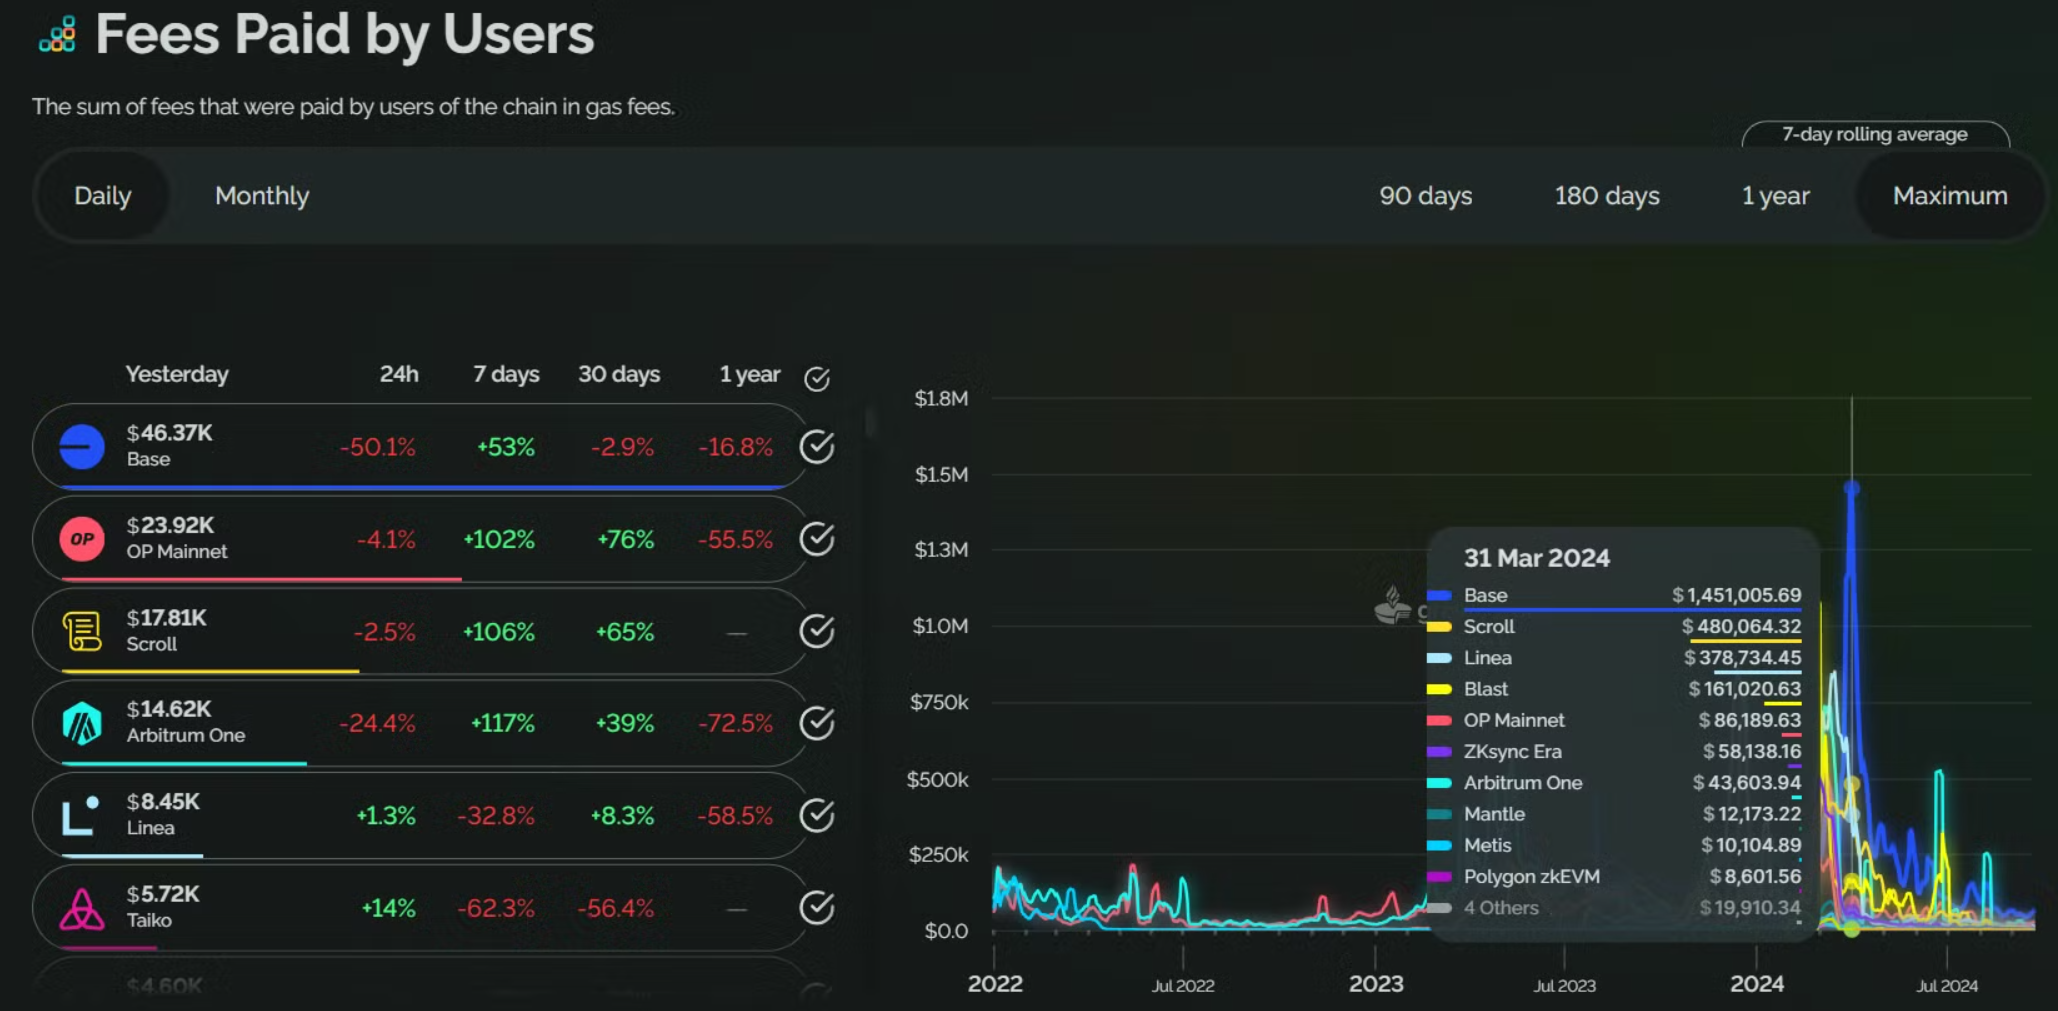Click Linea $378,734.45 tooltip value
Viewport: 2058px width, 1011px height.
1743,657
